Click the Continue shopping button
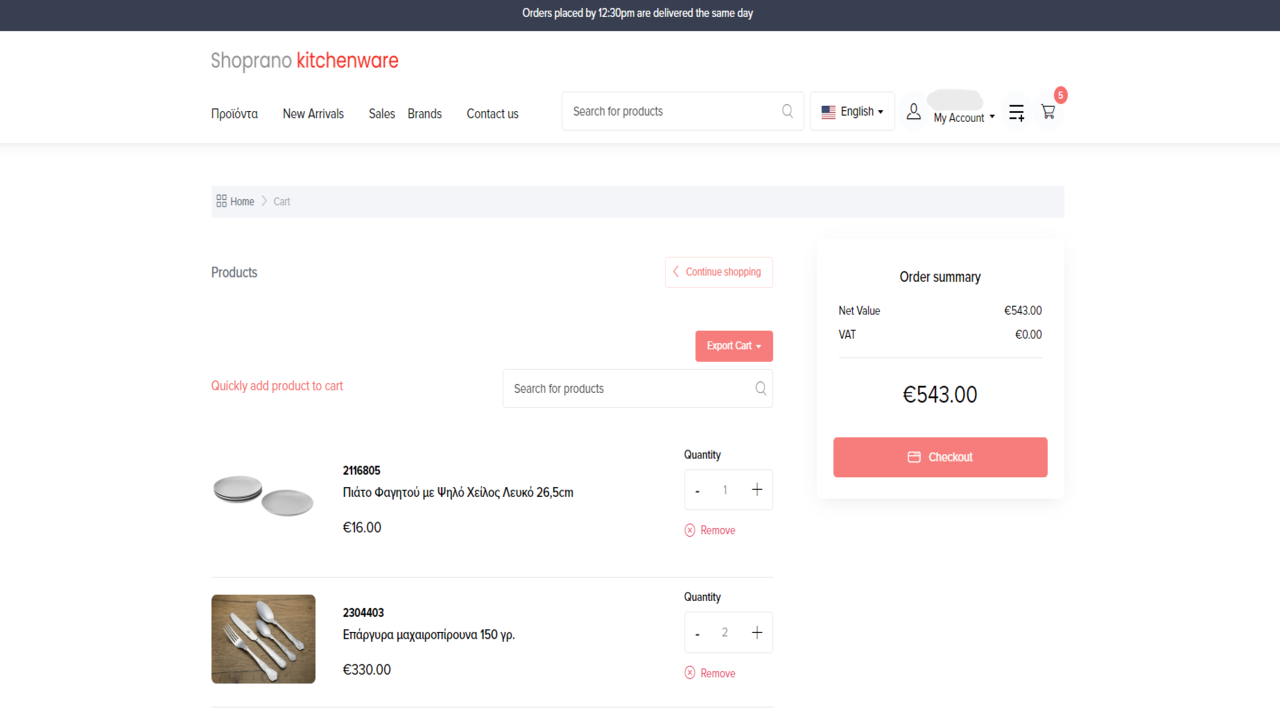 (718, 271)
